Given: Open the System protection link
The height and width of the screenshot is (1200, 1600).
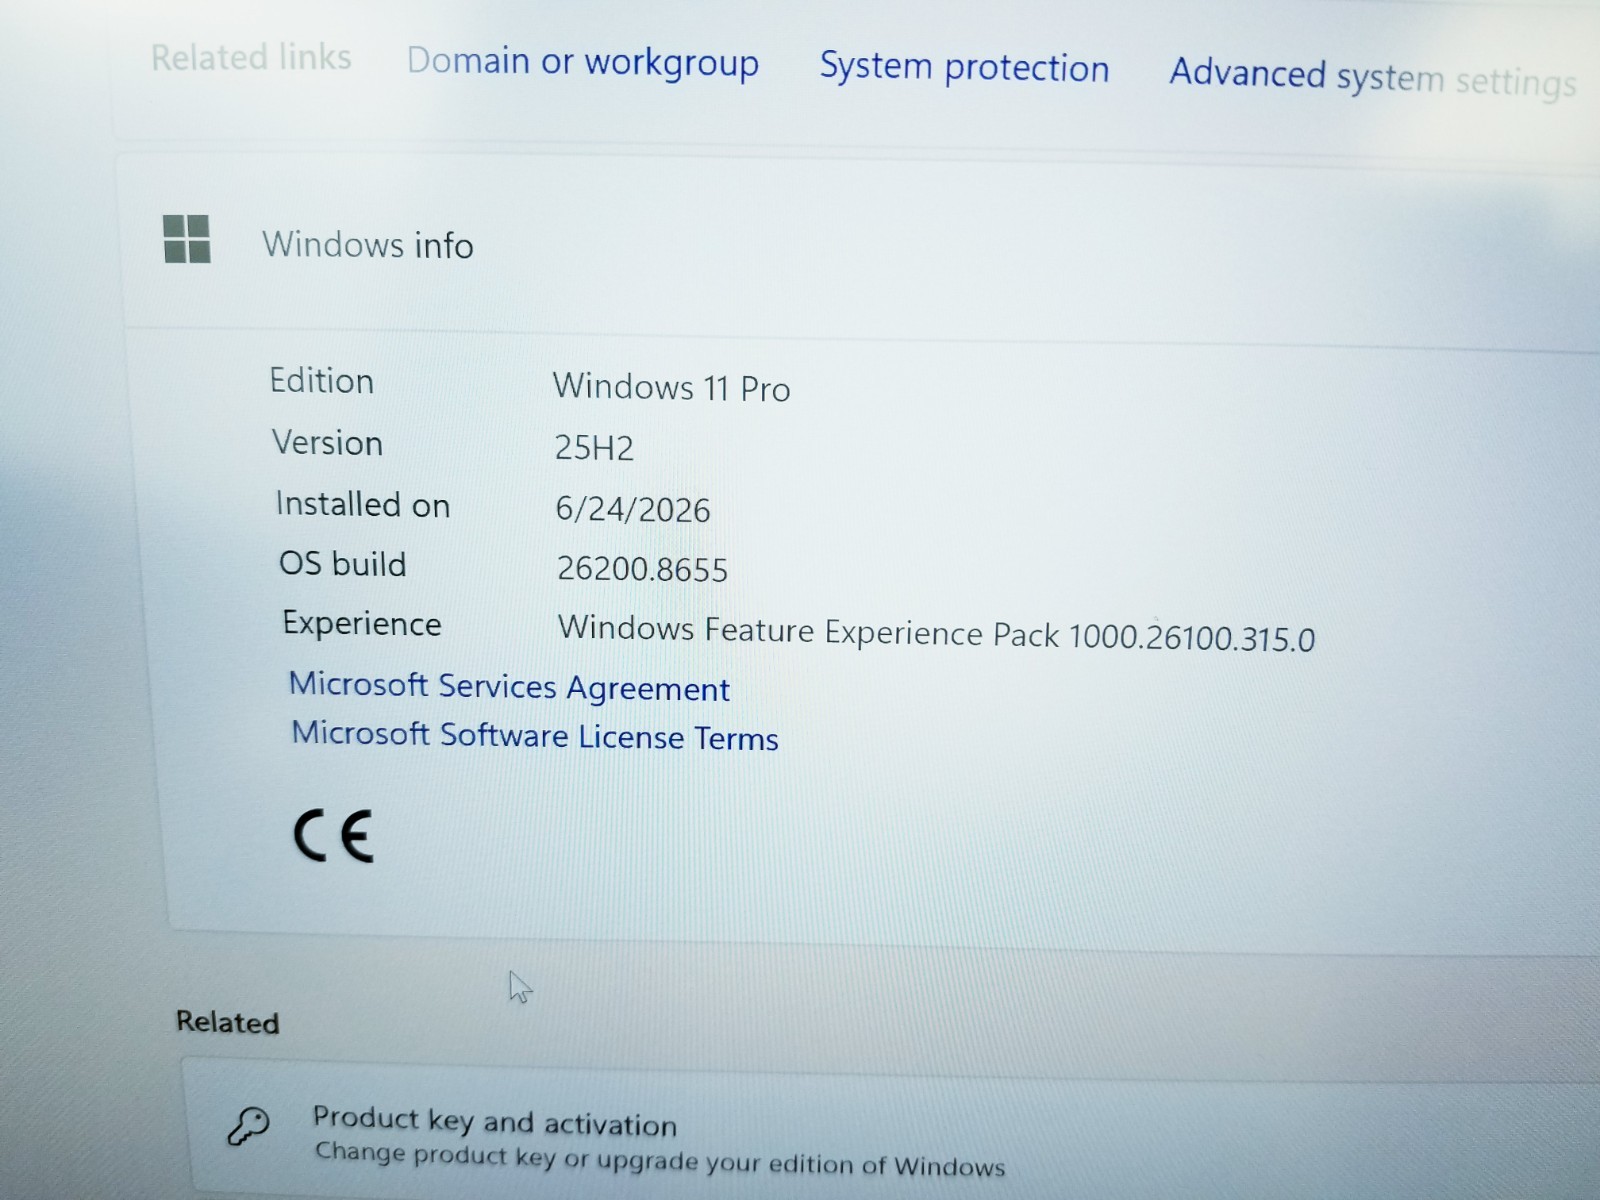Looking at the screenshot, I should (964, 67).
